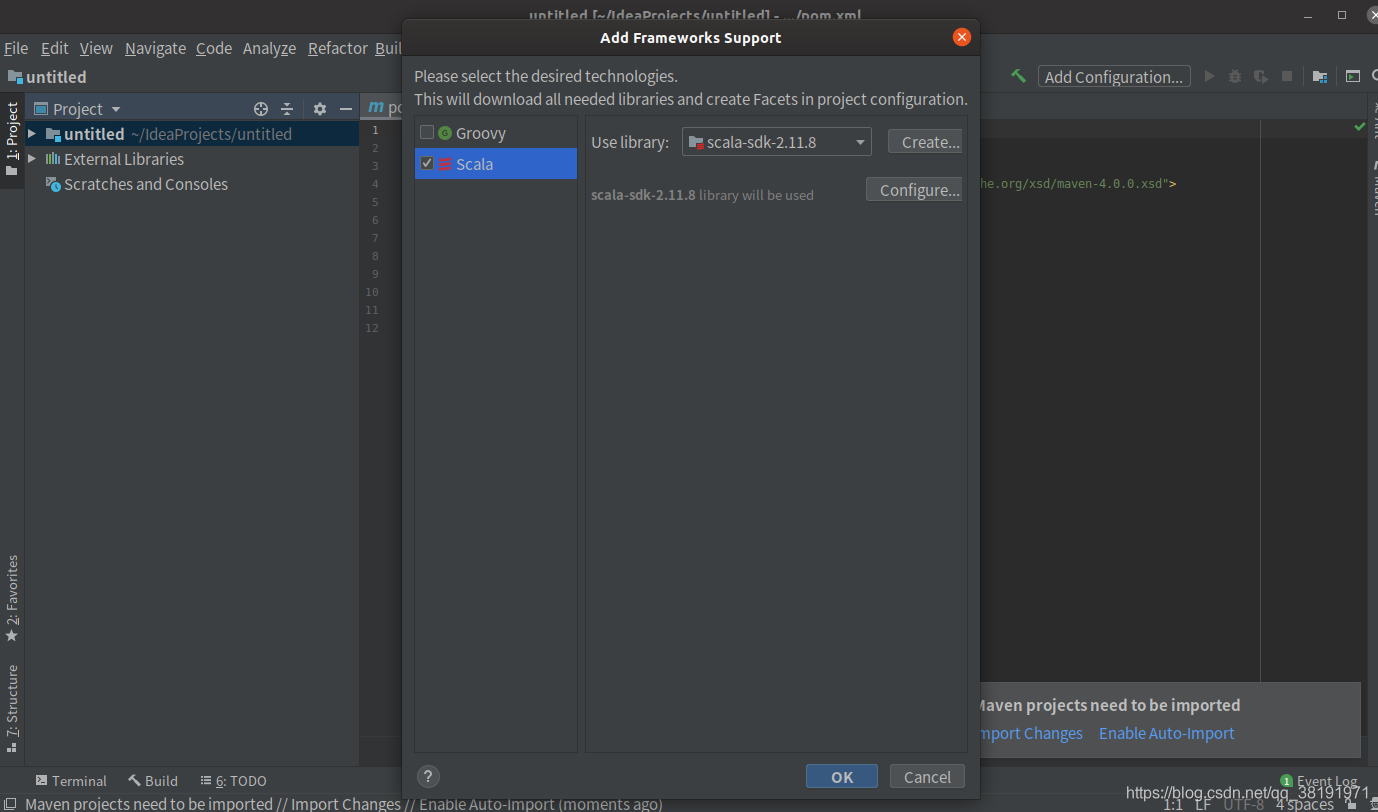Click the Create... library button
1378x812 pixels.
tap(925, 142)
